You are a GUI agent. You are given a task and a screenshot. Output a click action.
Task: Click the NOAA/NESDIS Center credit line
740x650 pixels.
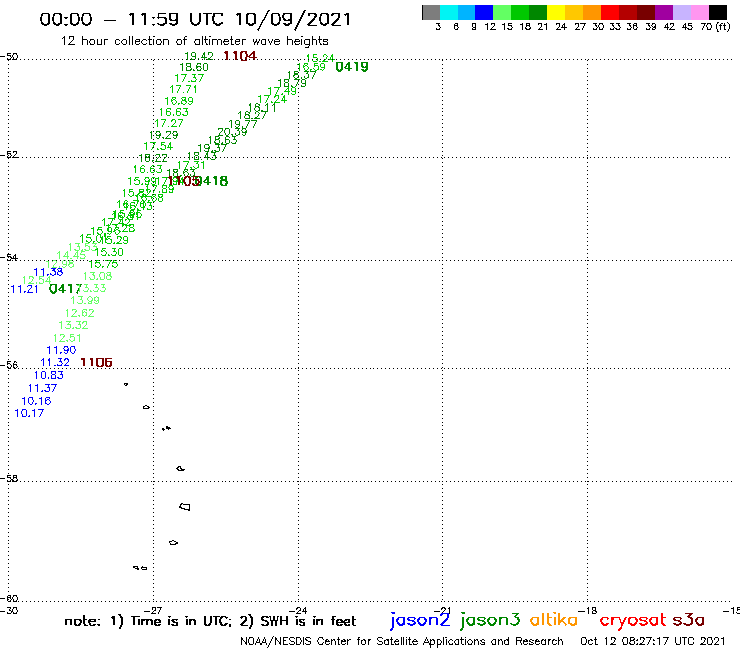402,642
